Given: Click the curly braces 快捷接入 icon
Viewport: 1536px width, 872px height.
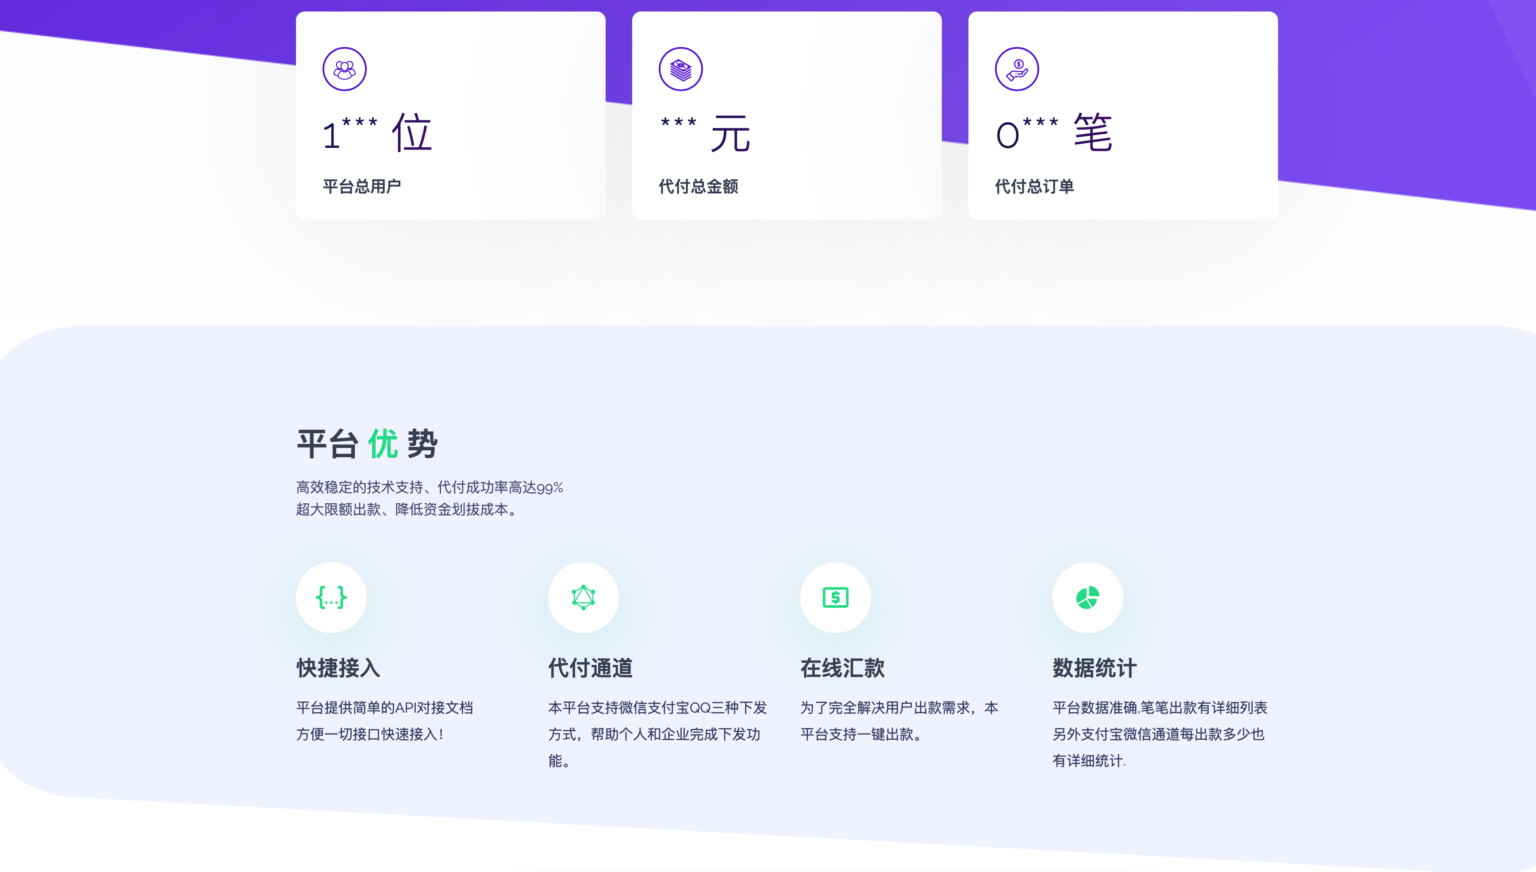Looking at the screenshot, I should point(331,597).
